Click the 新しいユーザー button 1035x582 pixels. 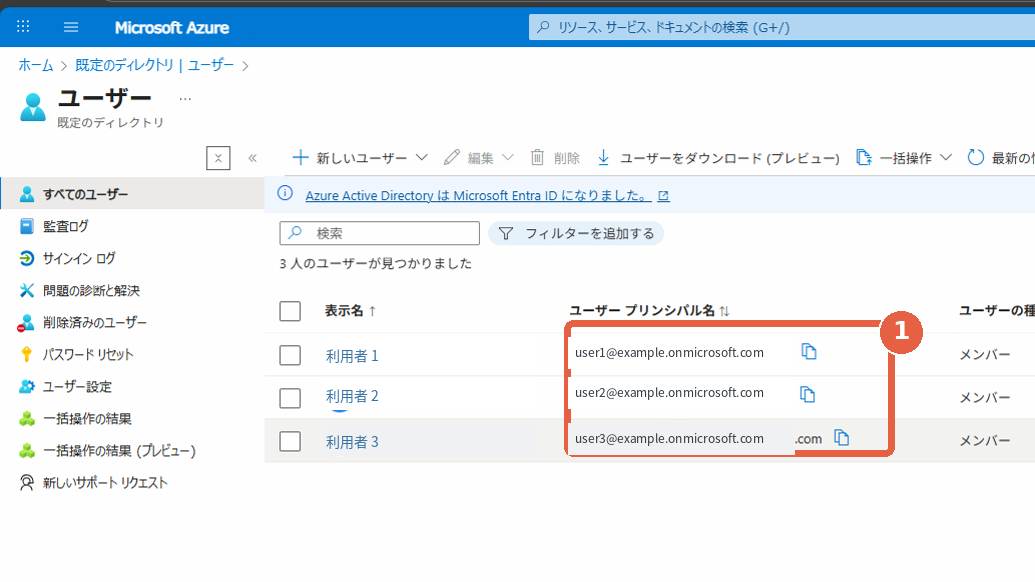350,158
